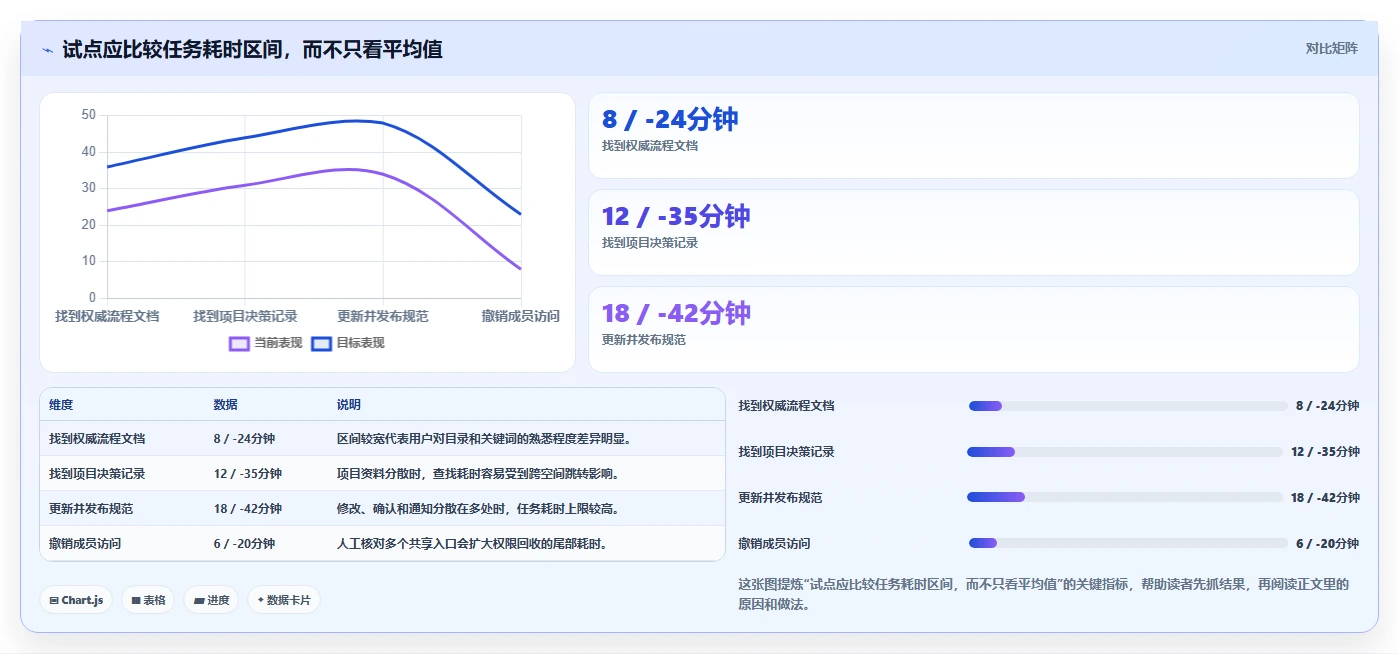The width and height of the screenshot is (1399, 654).
Task: Select table row cell 更新并发布规范
Action: [x=91, y=509]
